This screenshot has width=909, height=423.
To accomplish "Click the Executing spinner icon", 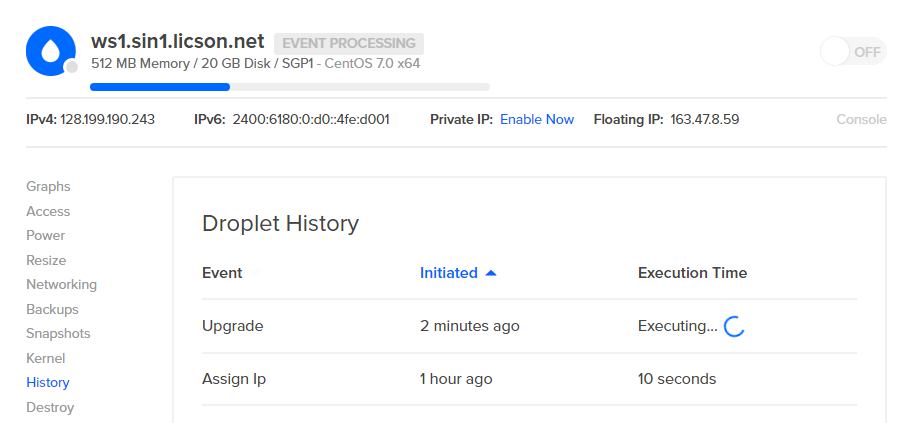I will (x=734, y=326).
